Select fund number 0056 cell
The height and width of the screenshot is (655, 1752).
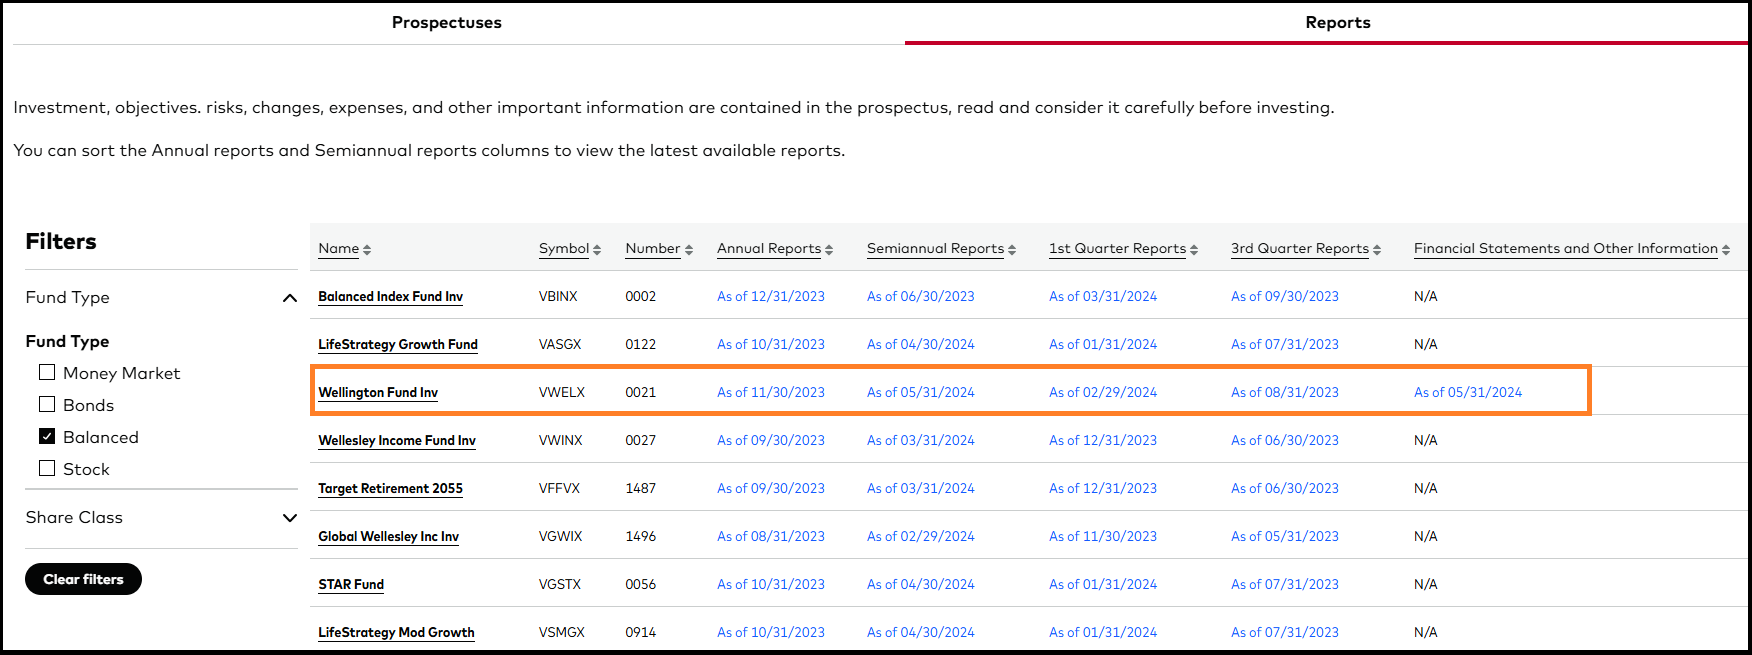click(x=641, y=585)
